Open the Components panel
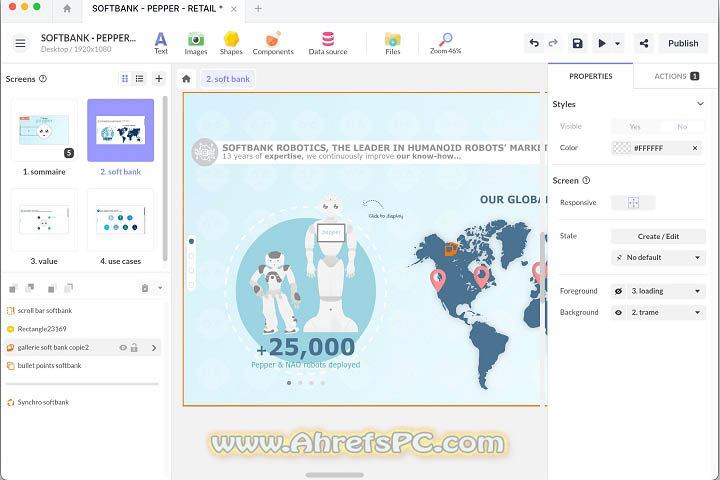 click(x=273, y=43)
